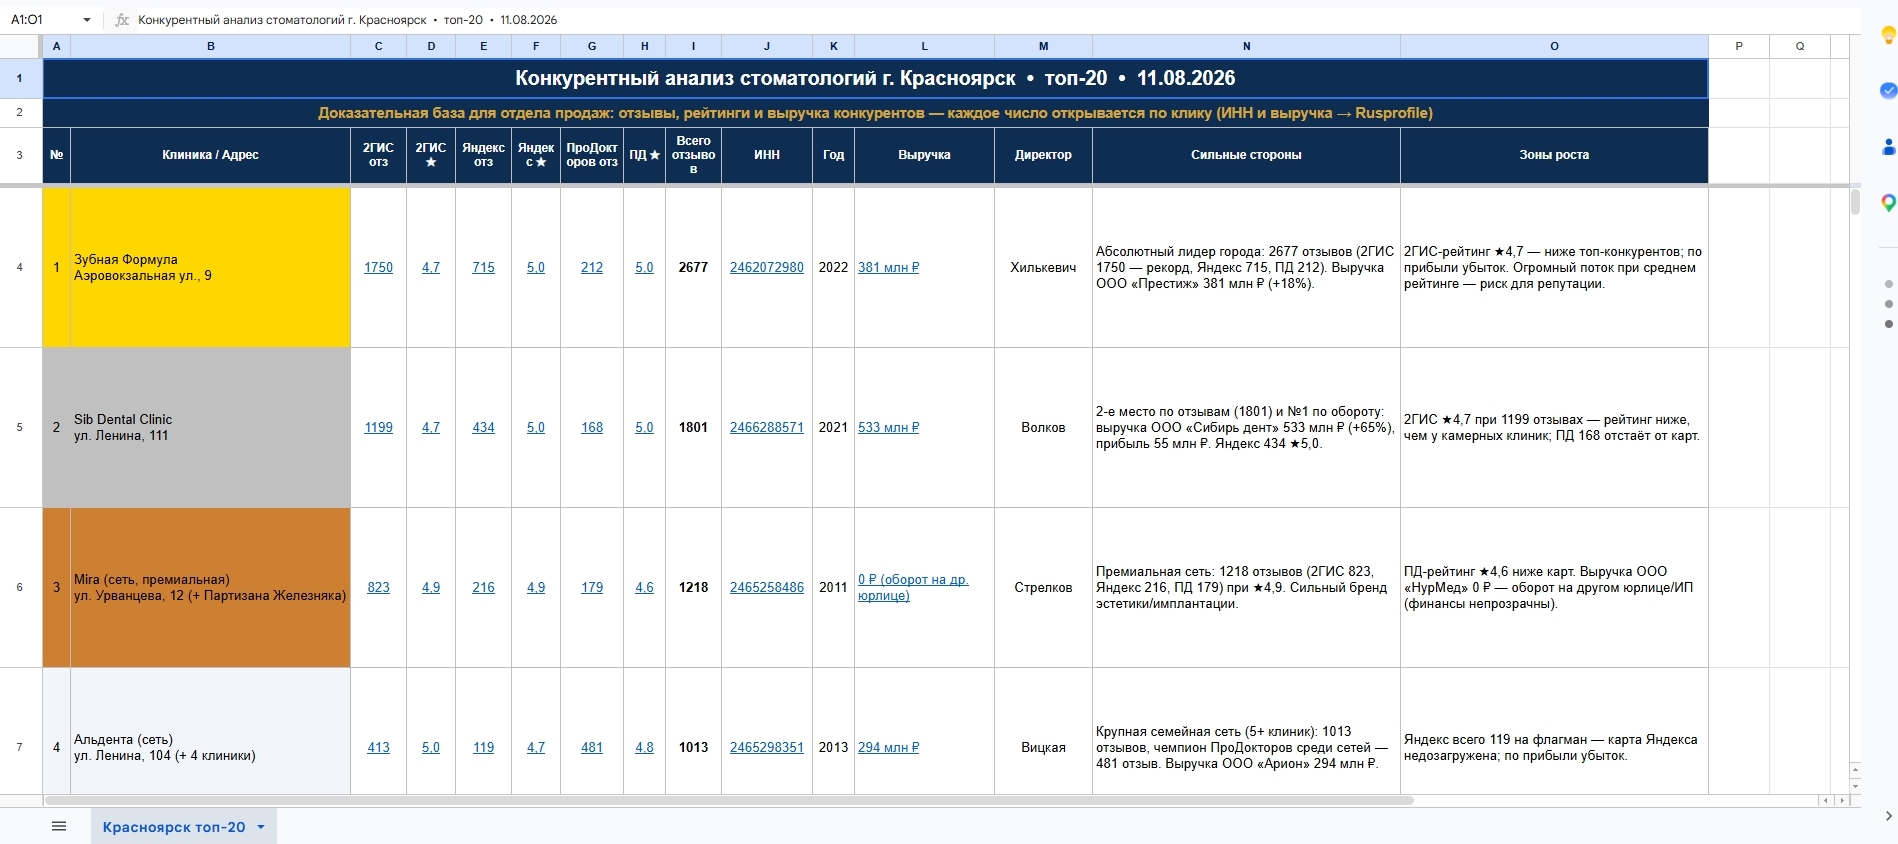Open the Name box dropdown arrow
The height and width of the screenshot is (844, 1898).
[87, 20]
